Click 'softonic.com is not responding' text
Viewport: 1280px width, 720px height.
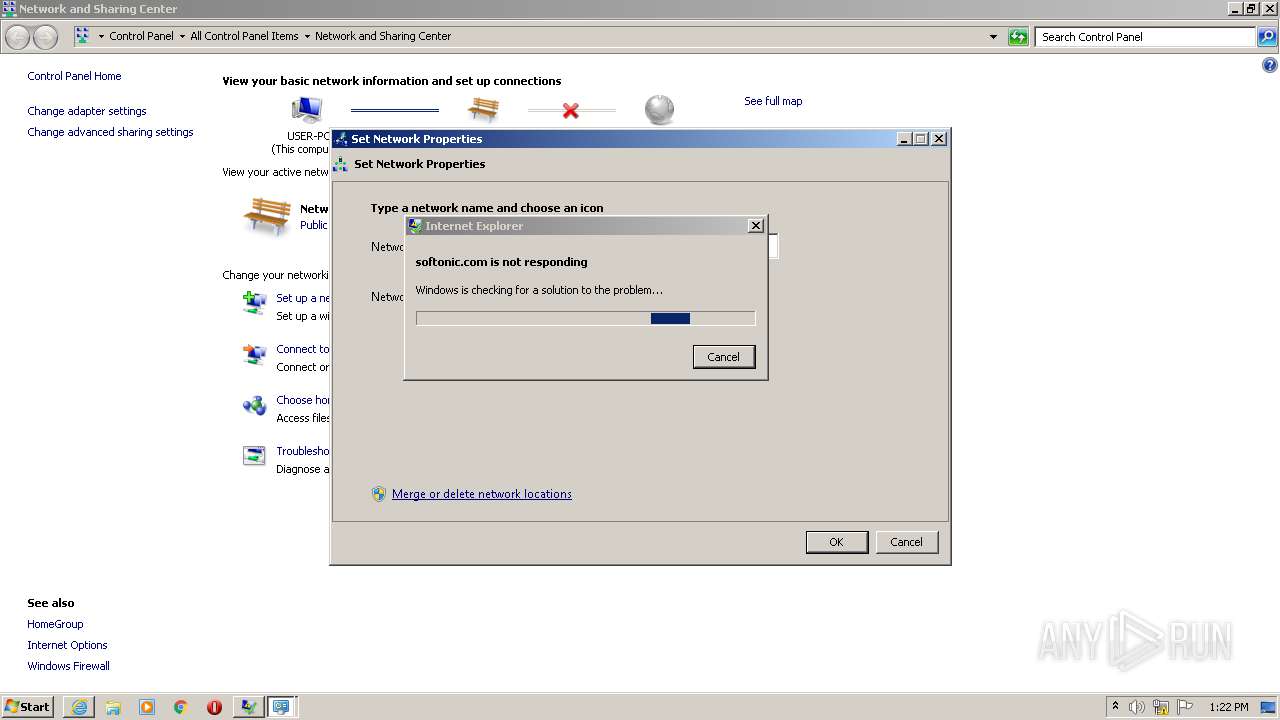click(501, 262)
